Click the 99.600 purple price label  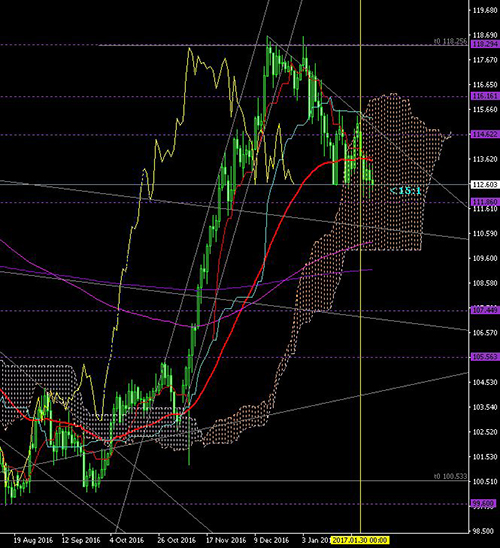[x=484, y=504]
